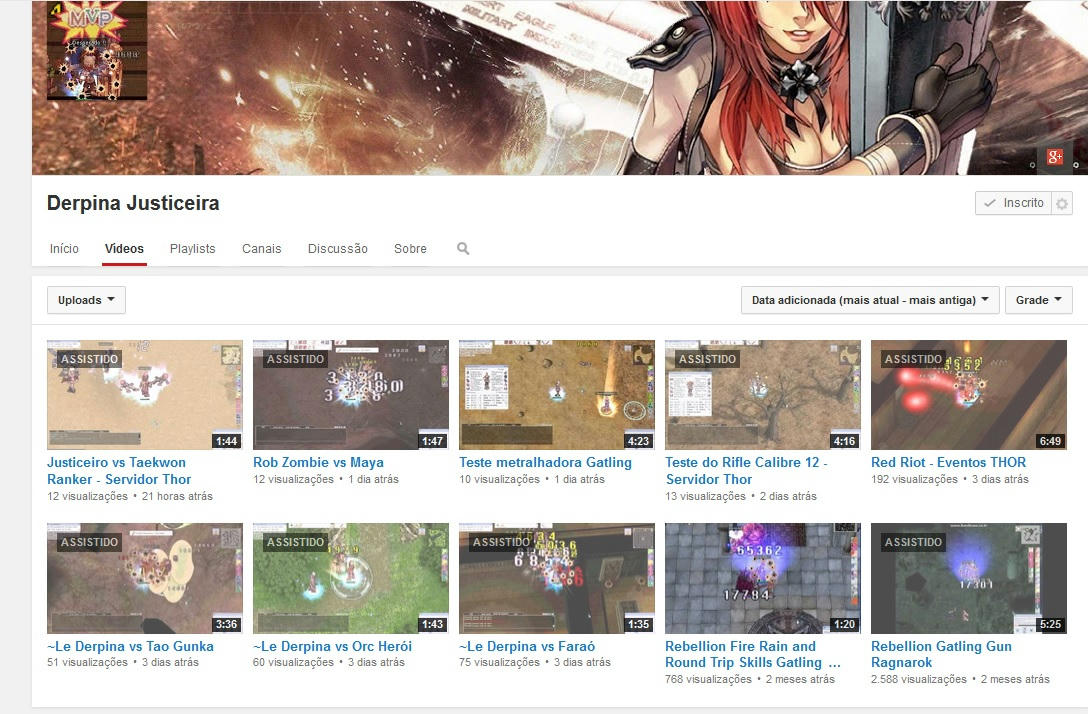
Task: Play the 3:36 Tao Gunka thumbnail
Action: point(145,578)
